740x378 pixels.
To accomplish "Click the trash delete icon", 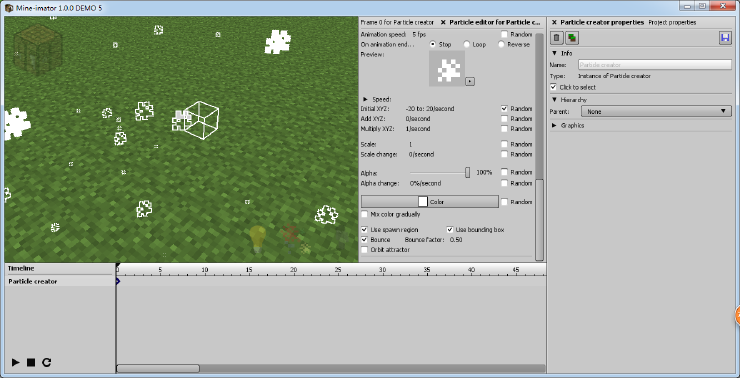I will (557, 38).
